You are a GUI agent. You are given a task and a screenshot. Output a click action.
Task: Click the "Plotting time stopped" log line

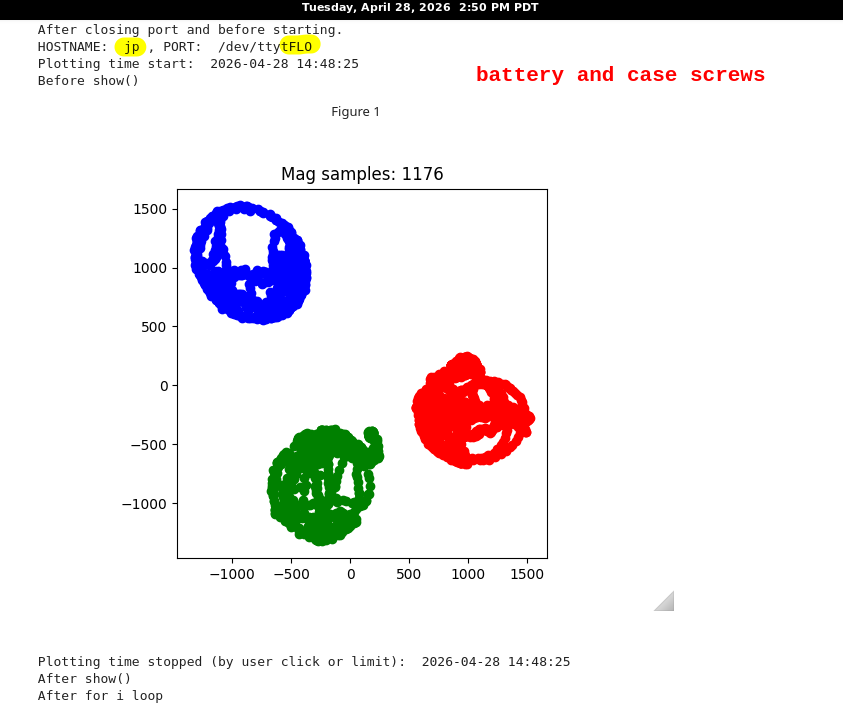304,662
